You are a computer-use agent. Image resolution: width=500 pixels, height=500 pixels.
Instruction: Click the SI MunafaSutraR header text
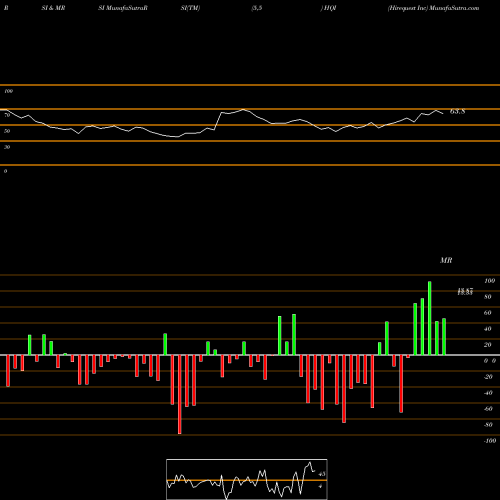click(x=123, y=8)
